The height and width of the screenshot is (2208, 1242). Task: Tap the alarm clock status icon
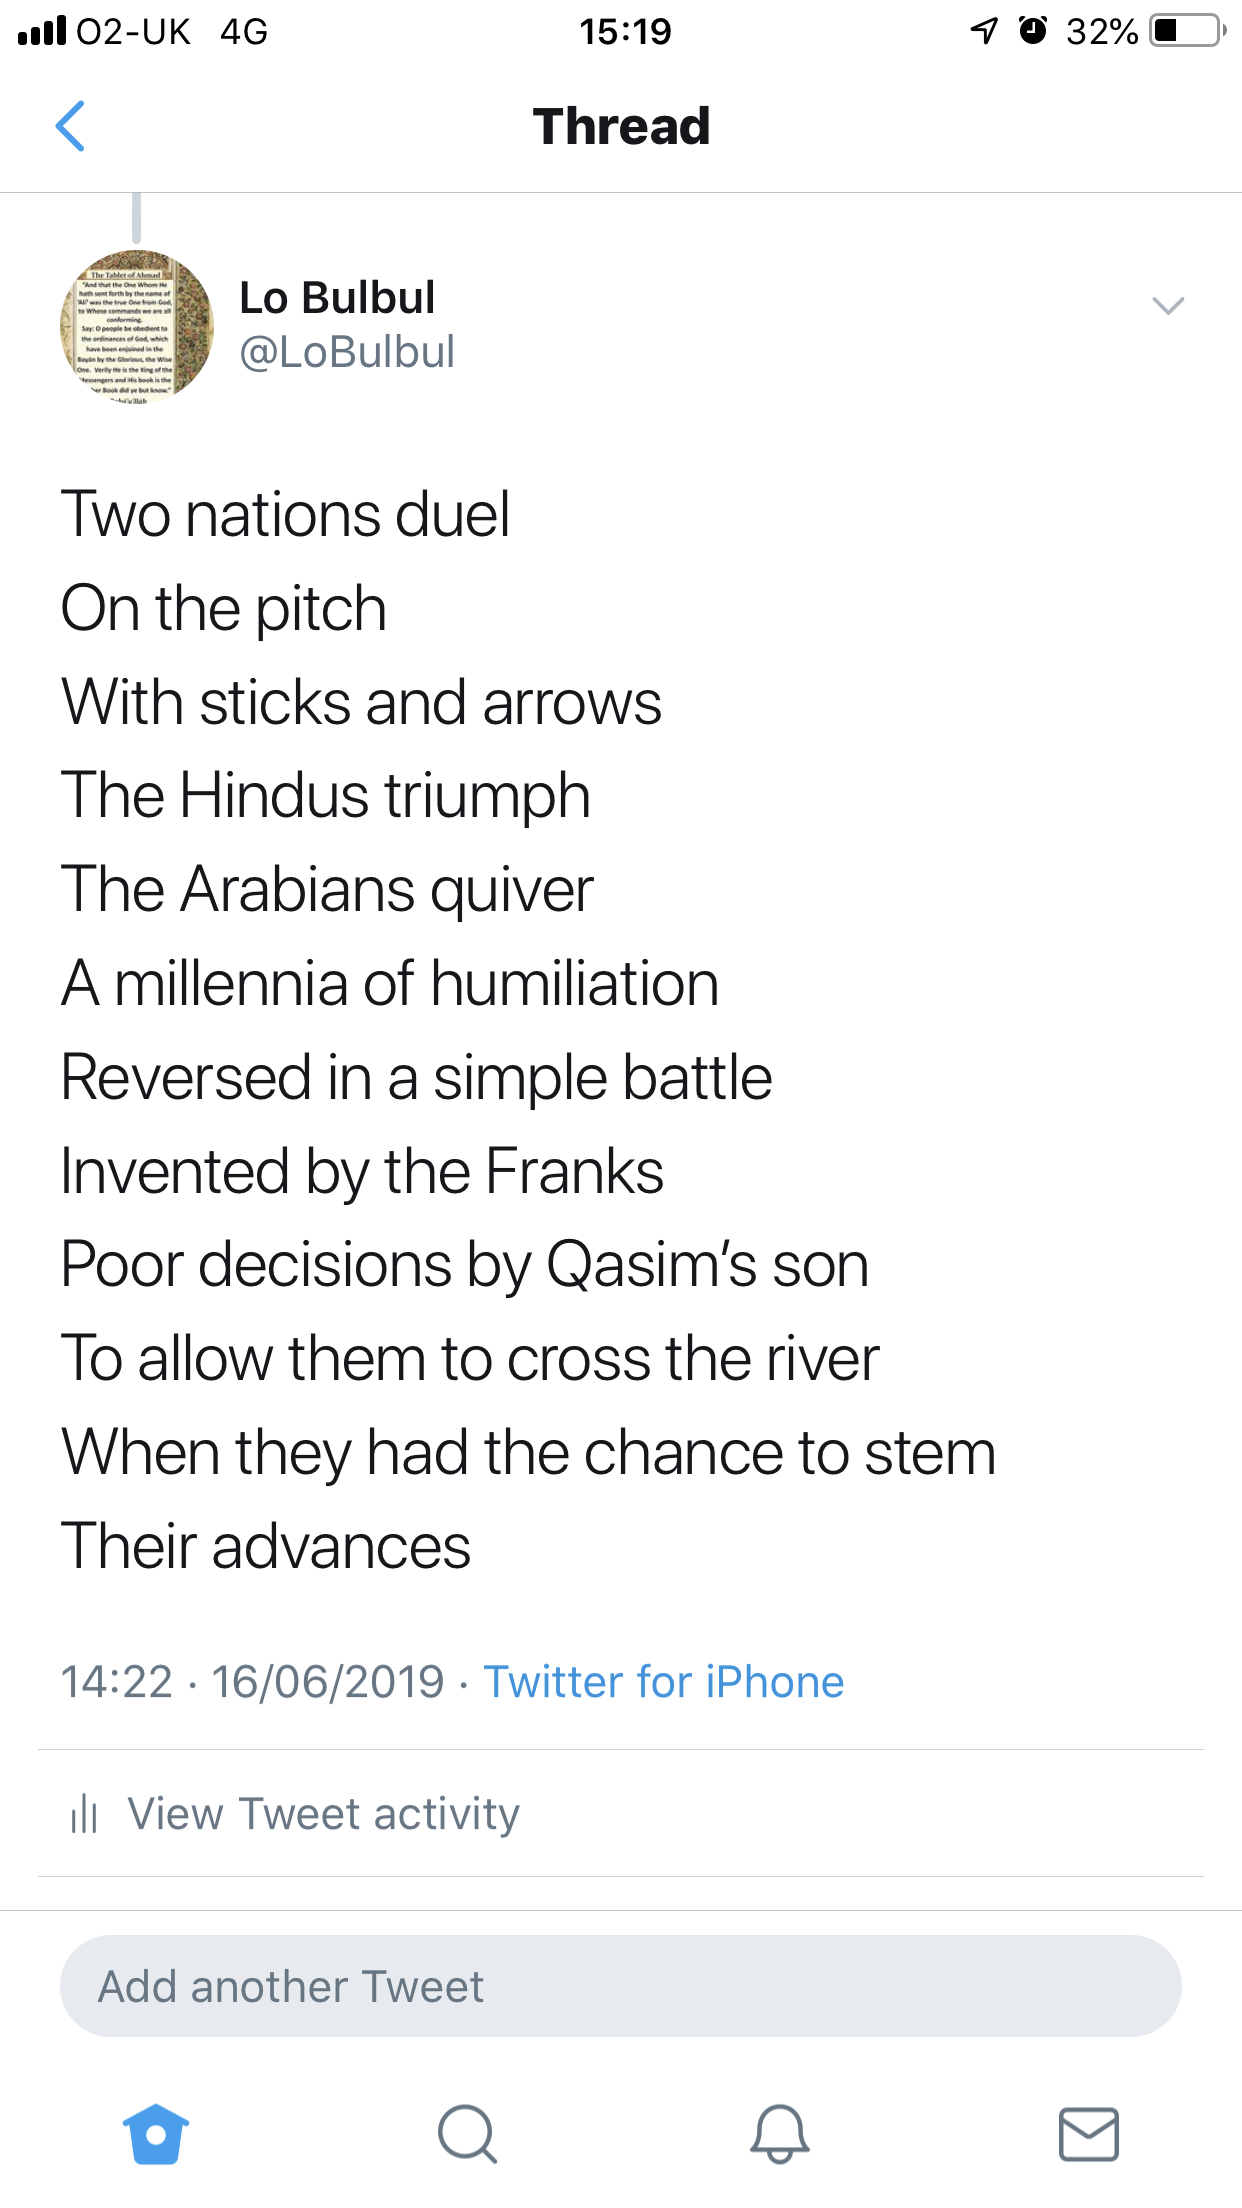pyautogui.click(x=1032, y=31)
